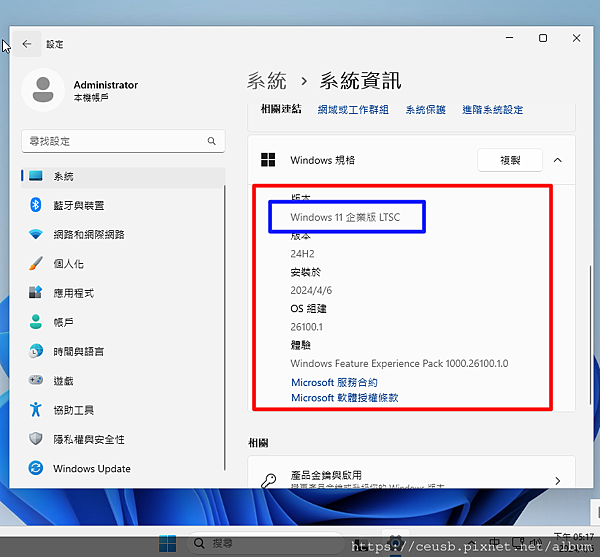Maximize the 設定 window
This screenshot has height=557, width=600.
coord(543,38)
